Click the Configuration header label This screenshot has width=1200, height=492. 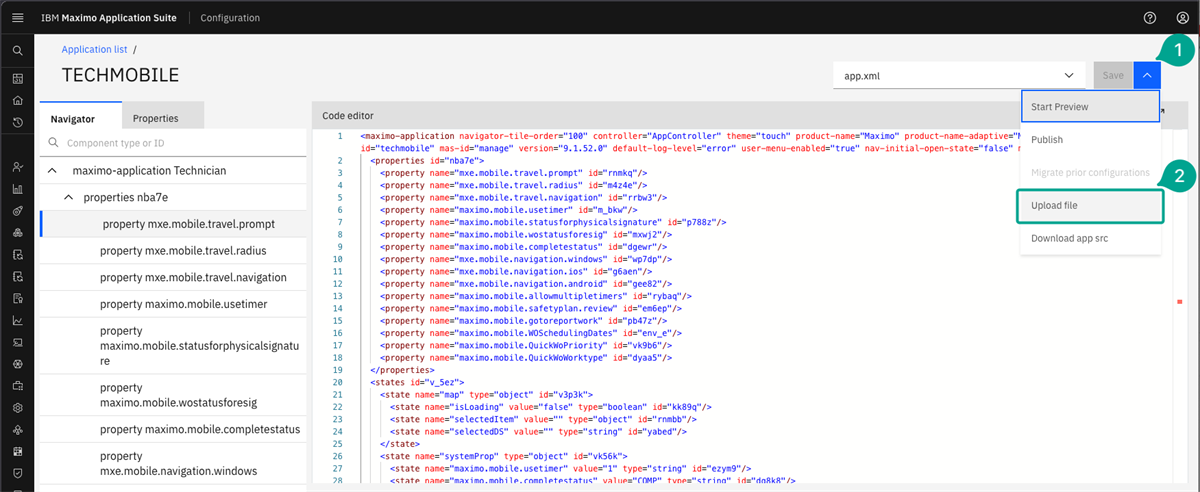(x=230, y=18)
